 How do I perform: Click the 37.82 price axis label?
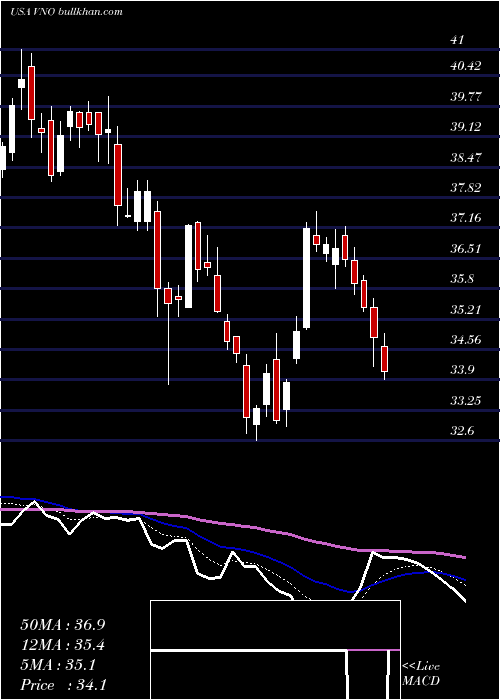(x=466, y=188)
